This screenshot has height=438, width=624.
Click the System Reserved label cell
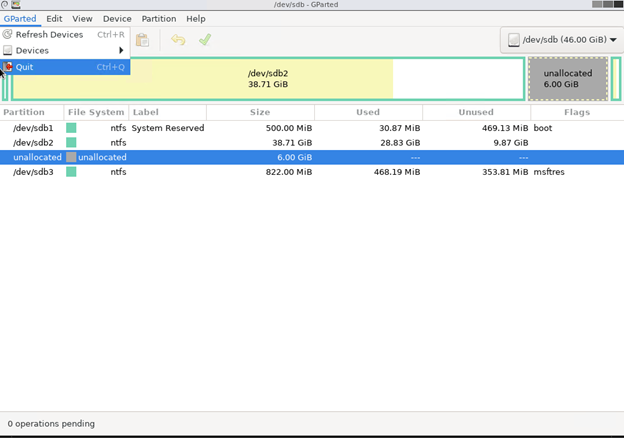point(168,128)
